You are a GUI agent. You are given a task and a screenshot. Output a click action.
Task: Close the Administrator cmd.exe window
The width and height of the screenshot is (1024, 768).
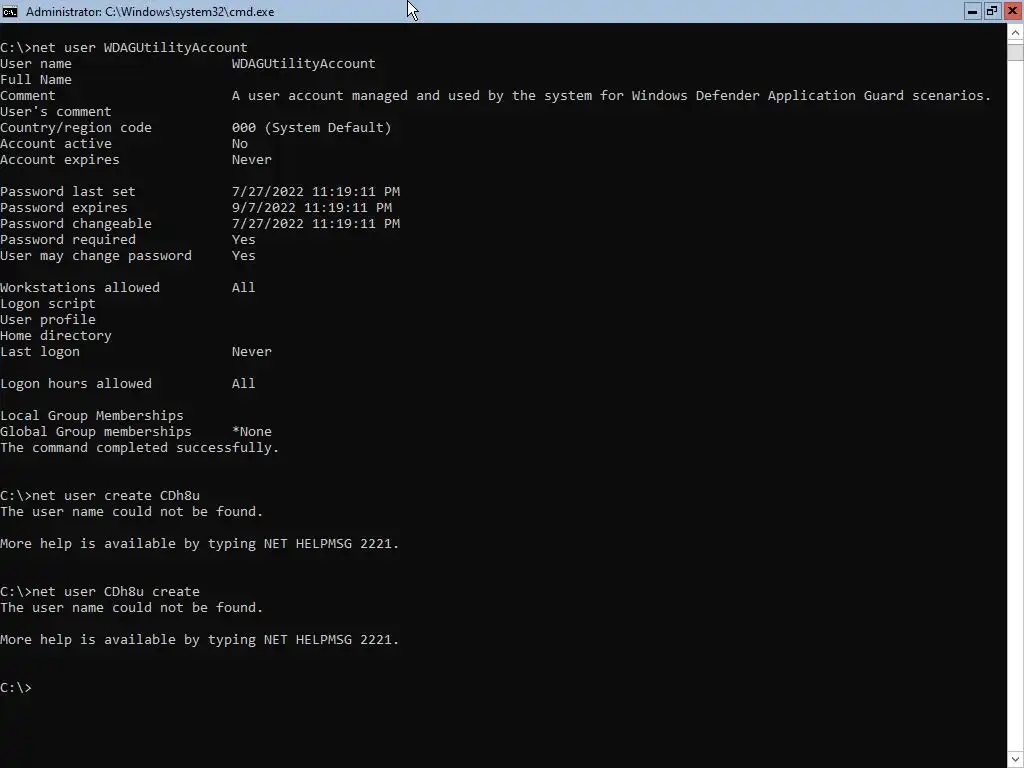(1012, 11)
